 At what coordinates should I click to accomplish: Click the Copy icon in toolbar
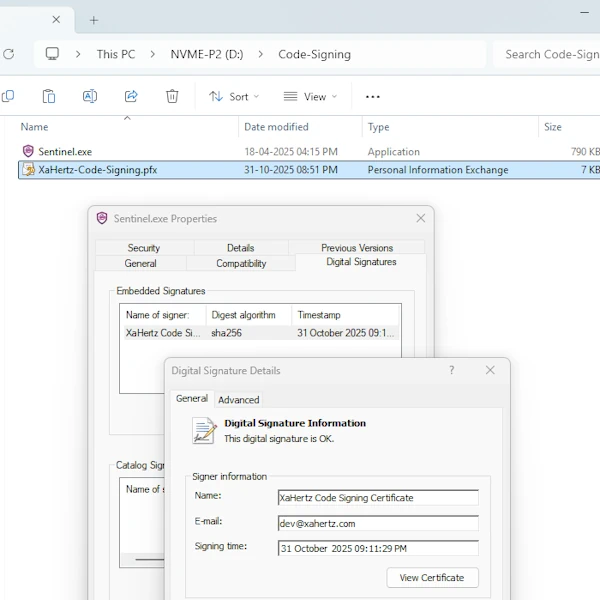(8, 96)
